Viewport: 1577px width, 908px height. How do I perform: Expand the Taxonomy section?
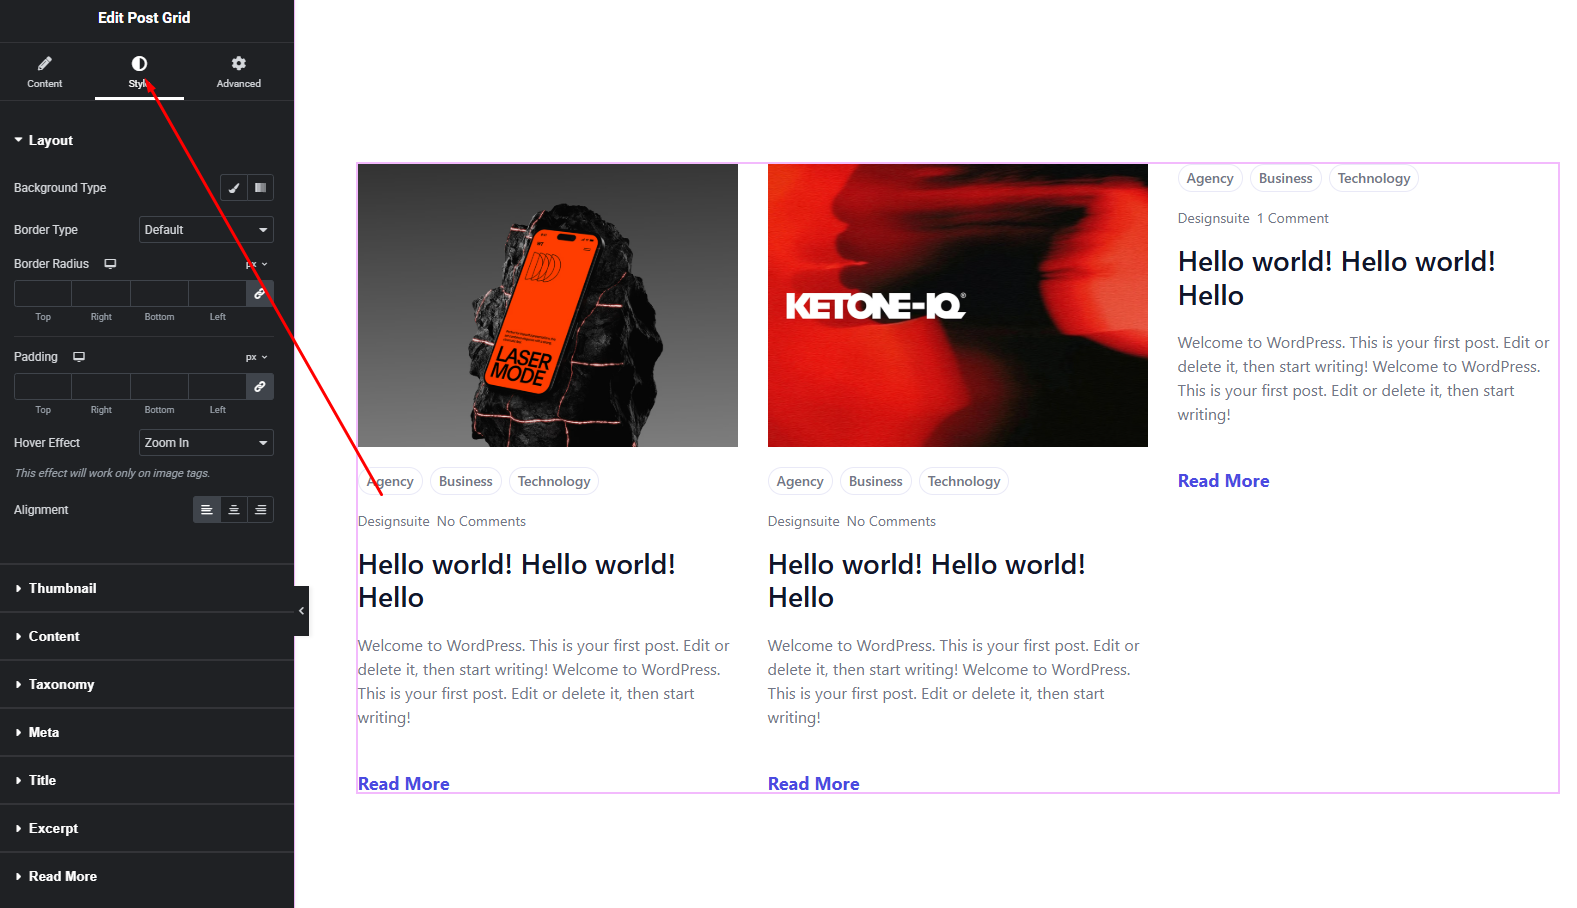(x=61, y=684)
